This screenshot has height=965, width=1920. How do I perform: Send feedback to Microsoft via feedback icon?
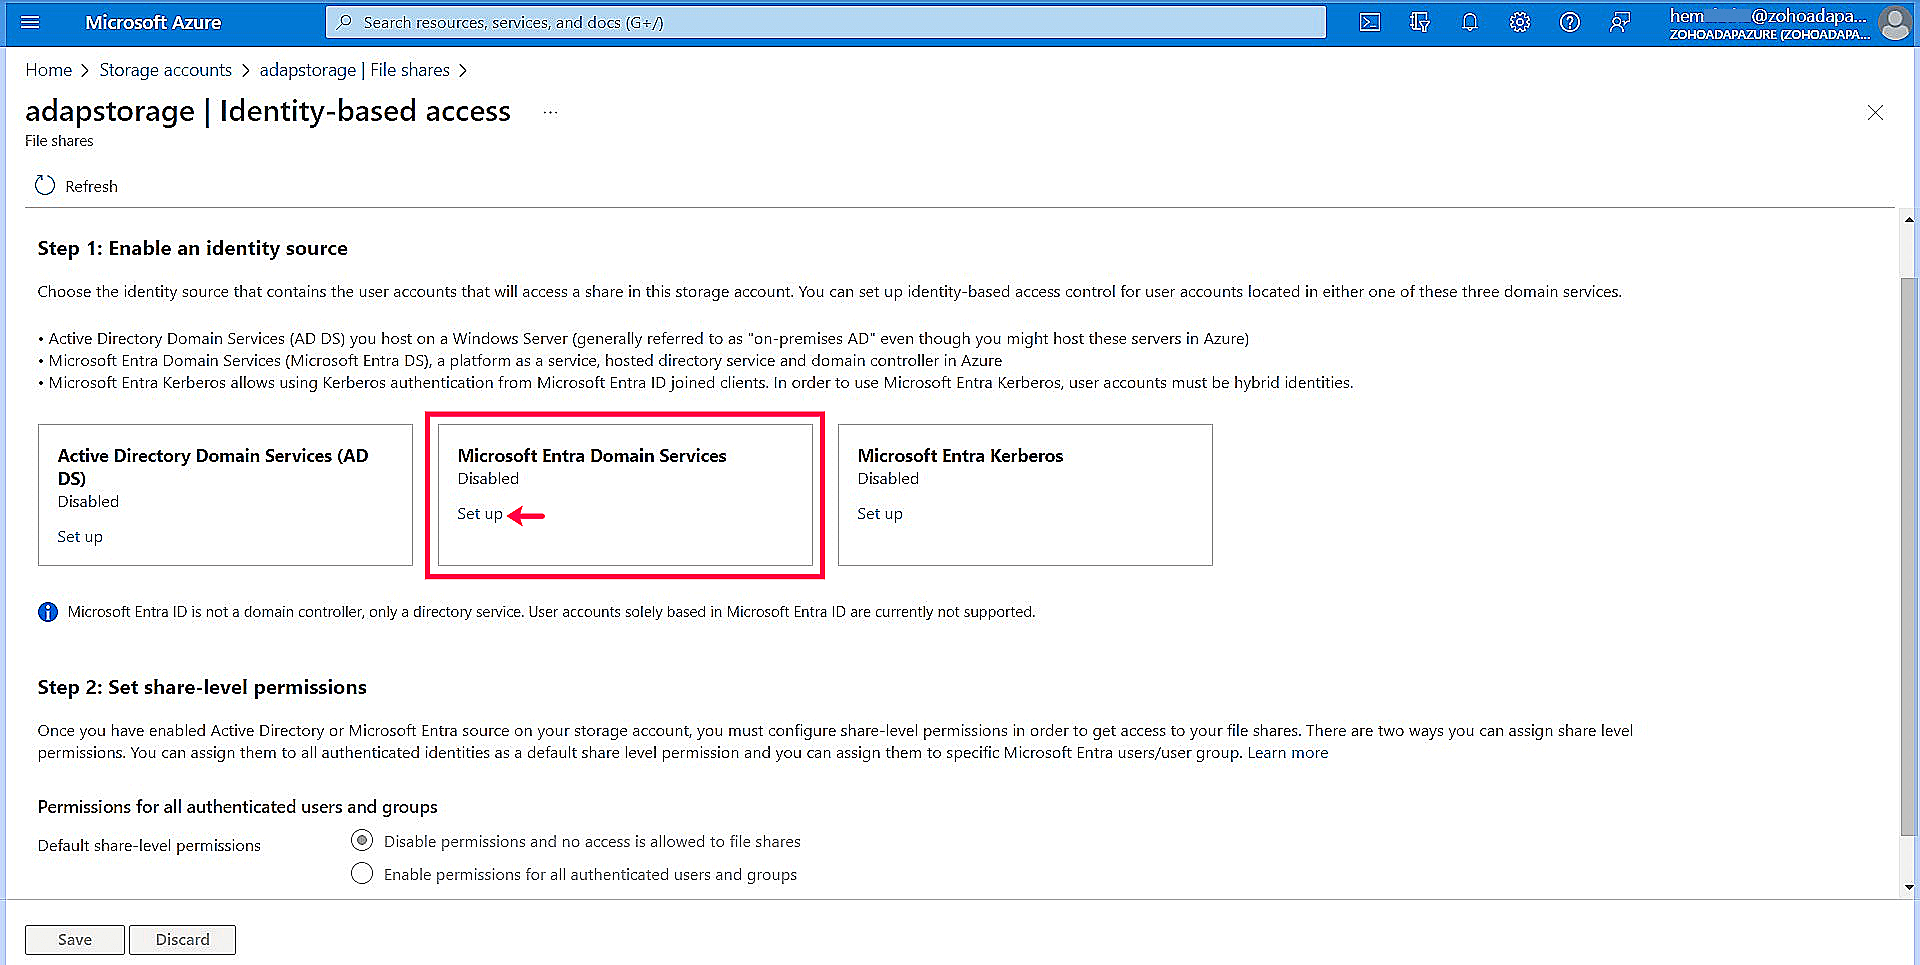tap(1620, 22)
